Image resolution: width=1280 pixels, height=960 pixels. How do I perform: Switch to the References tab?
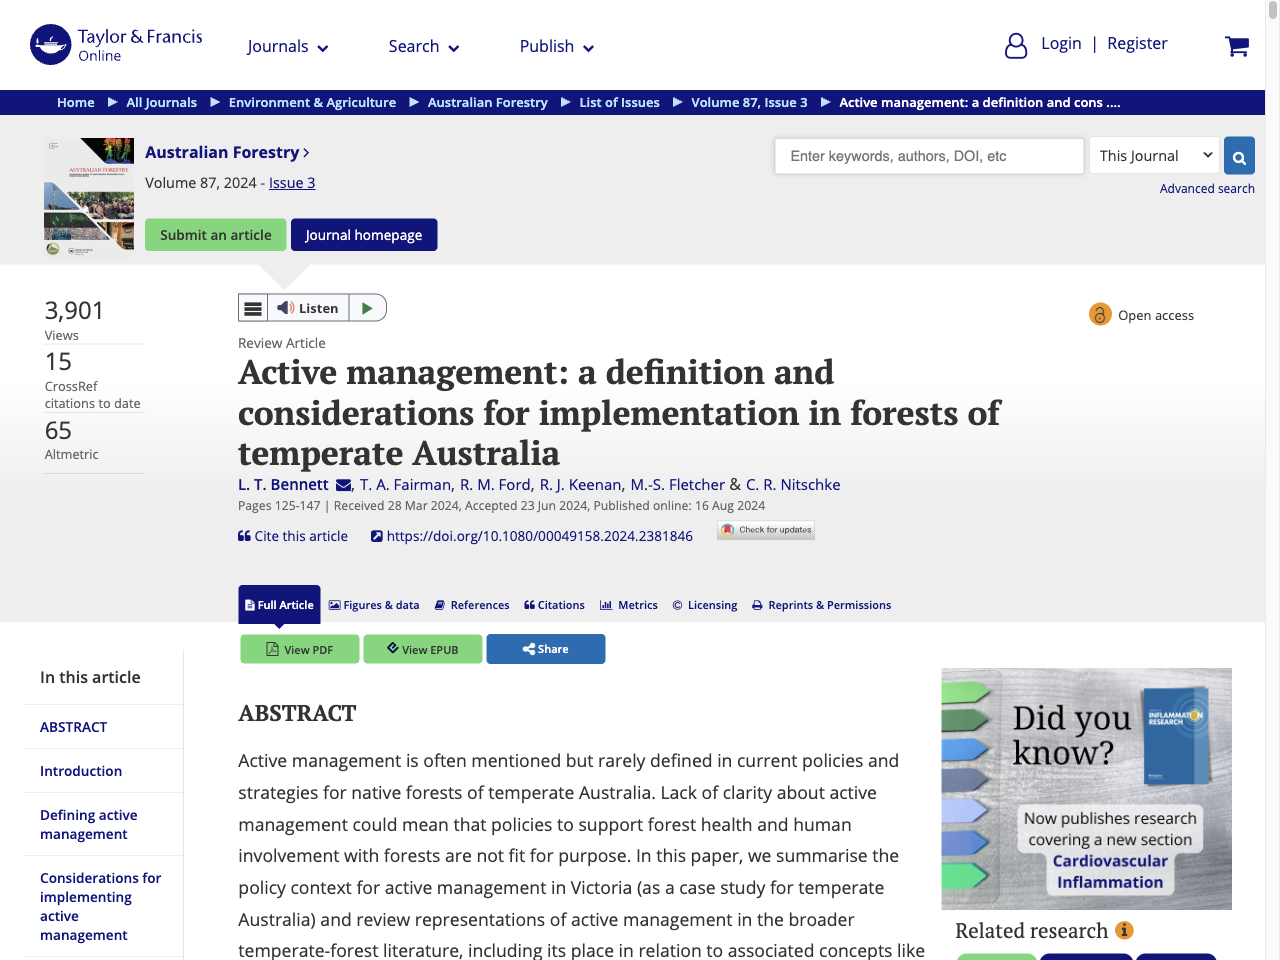tap(471, 604)
